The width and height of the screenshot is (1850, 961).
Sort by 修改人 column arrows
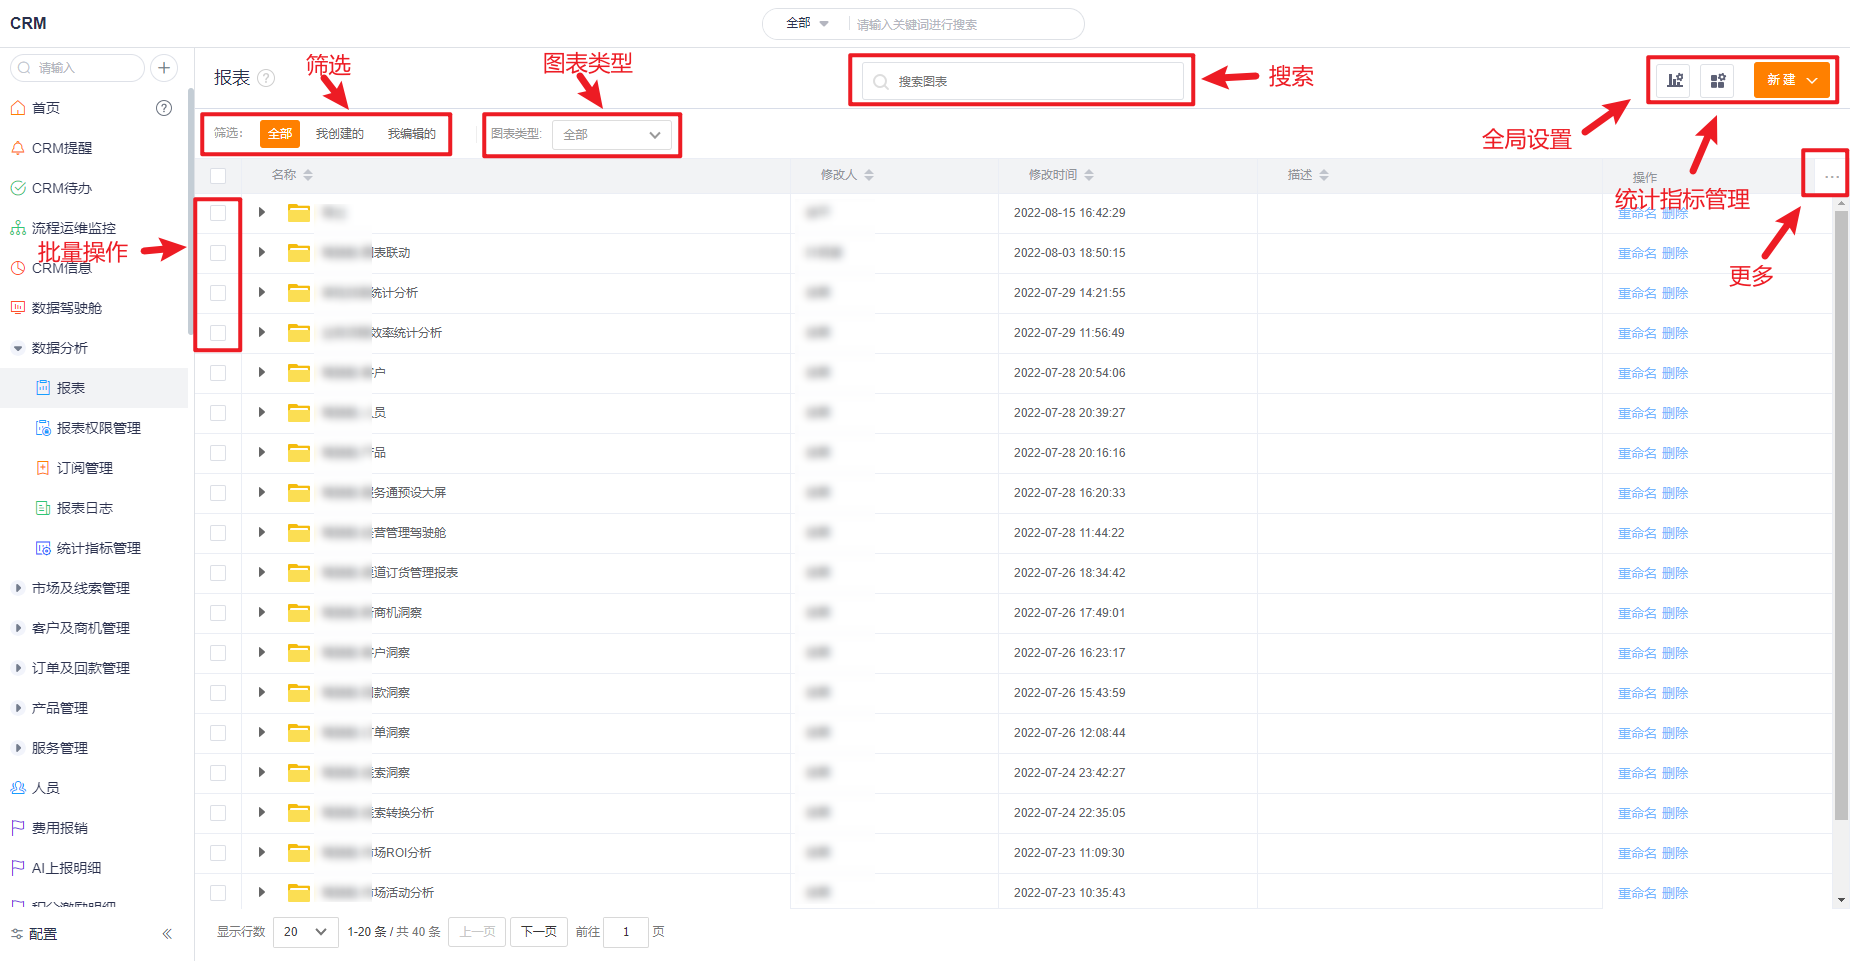[x=869, y=175]
